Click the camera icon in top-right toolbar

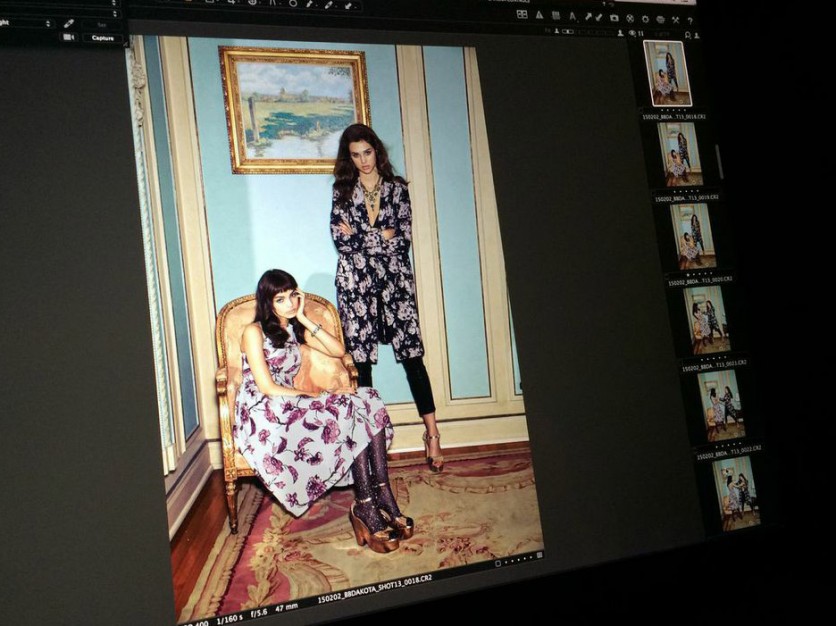click(x=615, y=17)
